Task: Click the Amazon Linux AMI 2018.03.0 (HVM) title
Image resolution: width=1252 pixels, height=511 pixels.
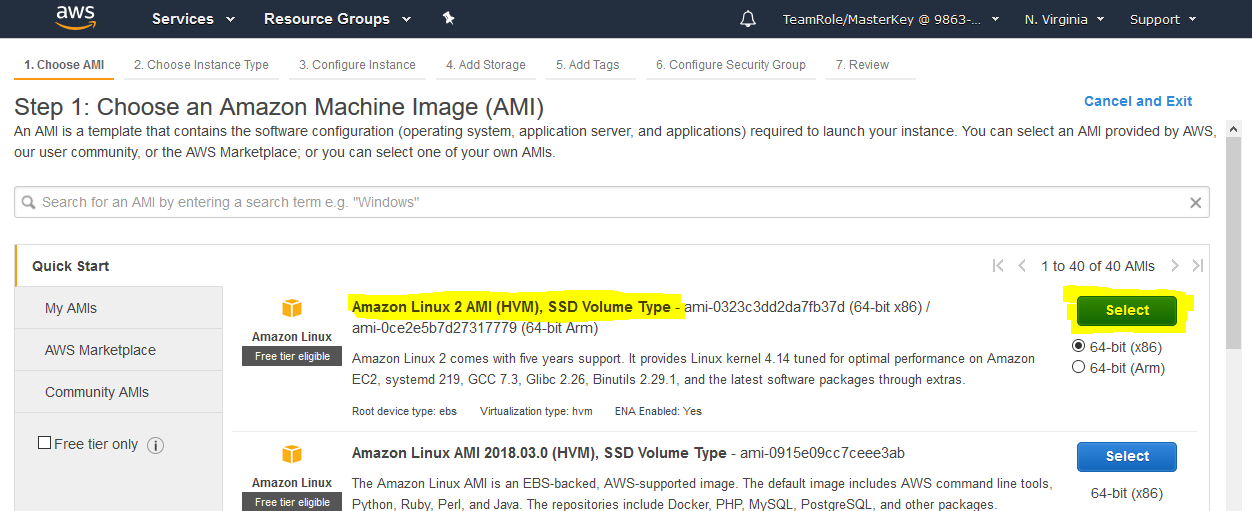Action: pyautogui.click(x=539, y=453)
